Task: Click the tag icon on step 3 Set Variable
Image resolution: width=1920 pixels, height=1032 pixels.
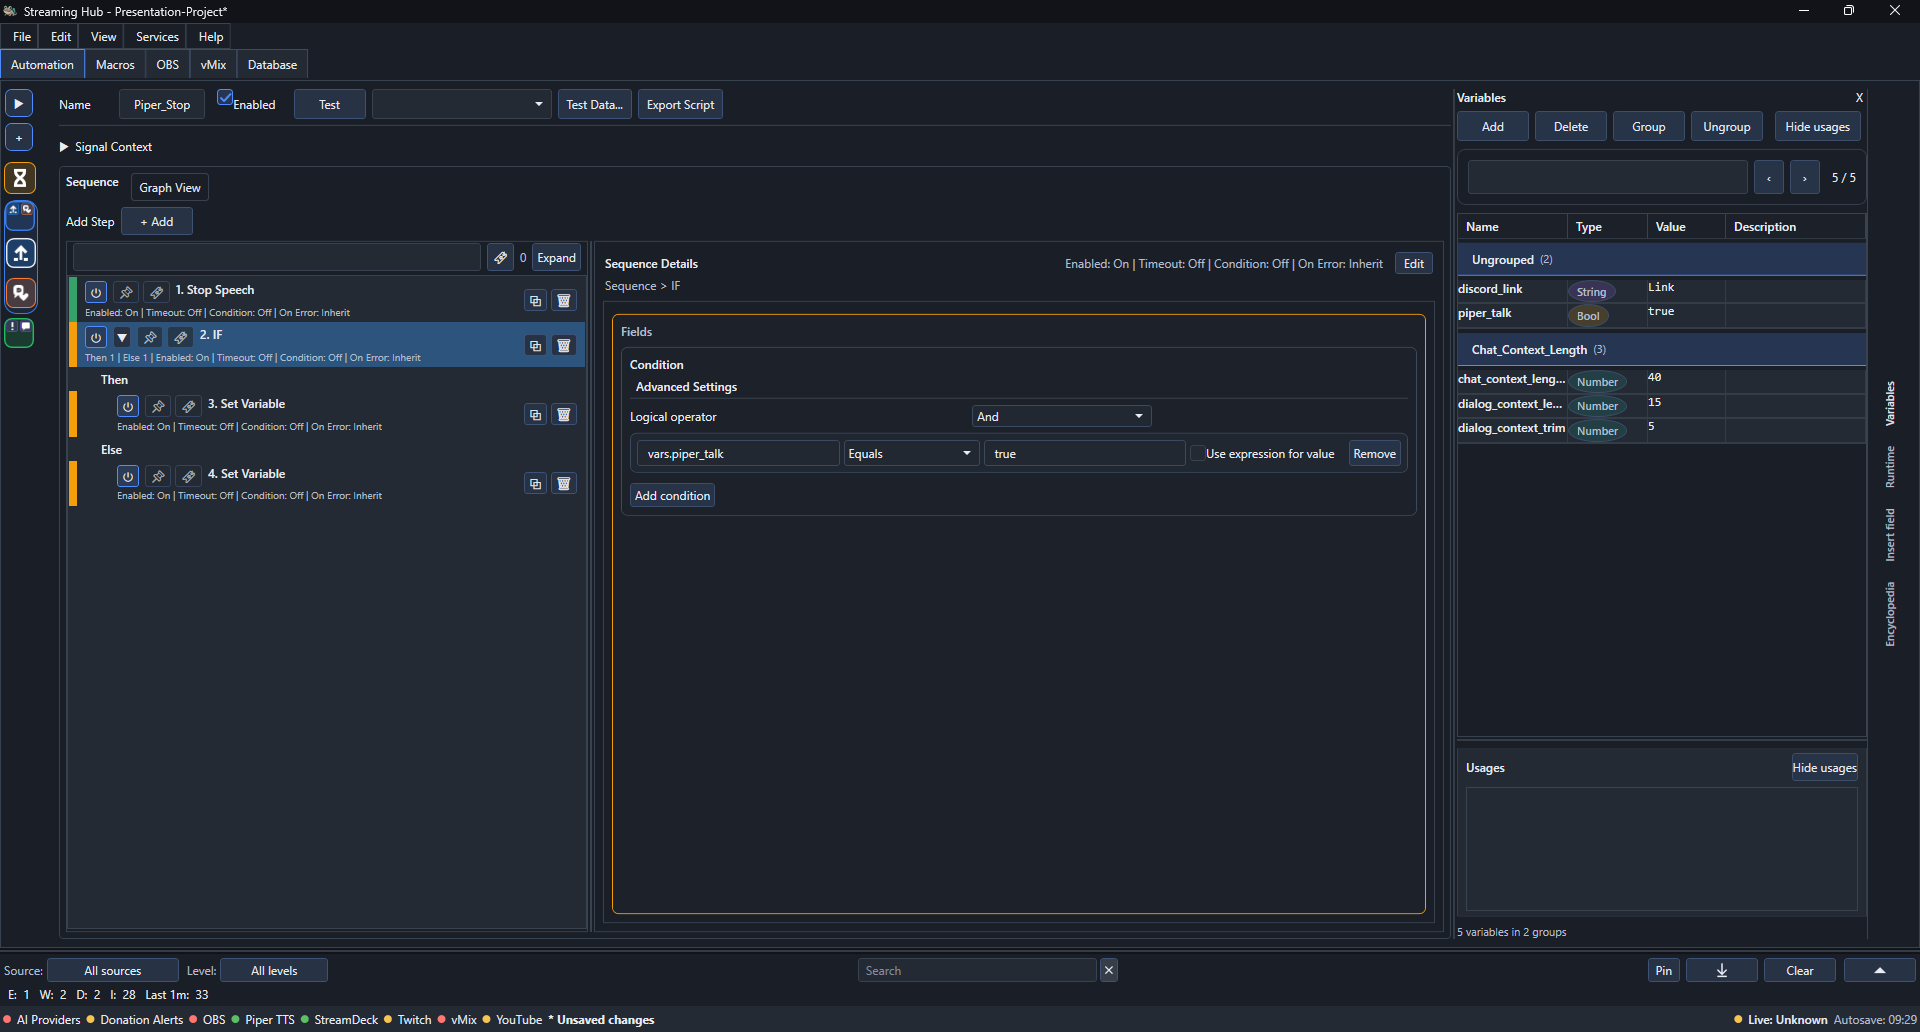Action: pyautogui.click(x=188, y=406)
